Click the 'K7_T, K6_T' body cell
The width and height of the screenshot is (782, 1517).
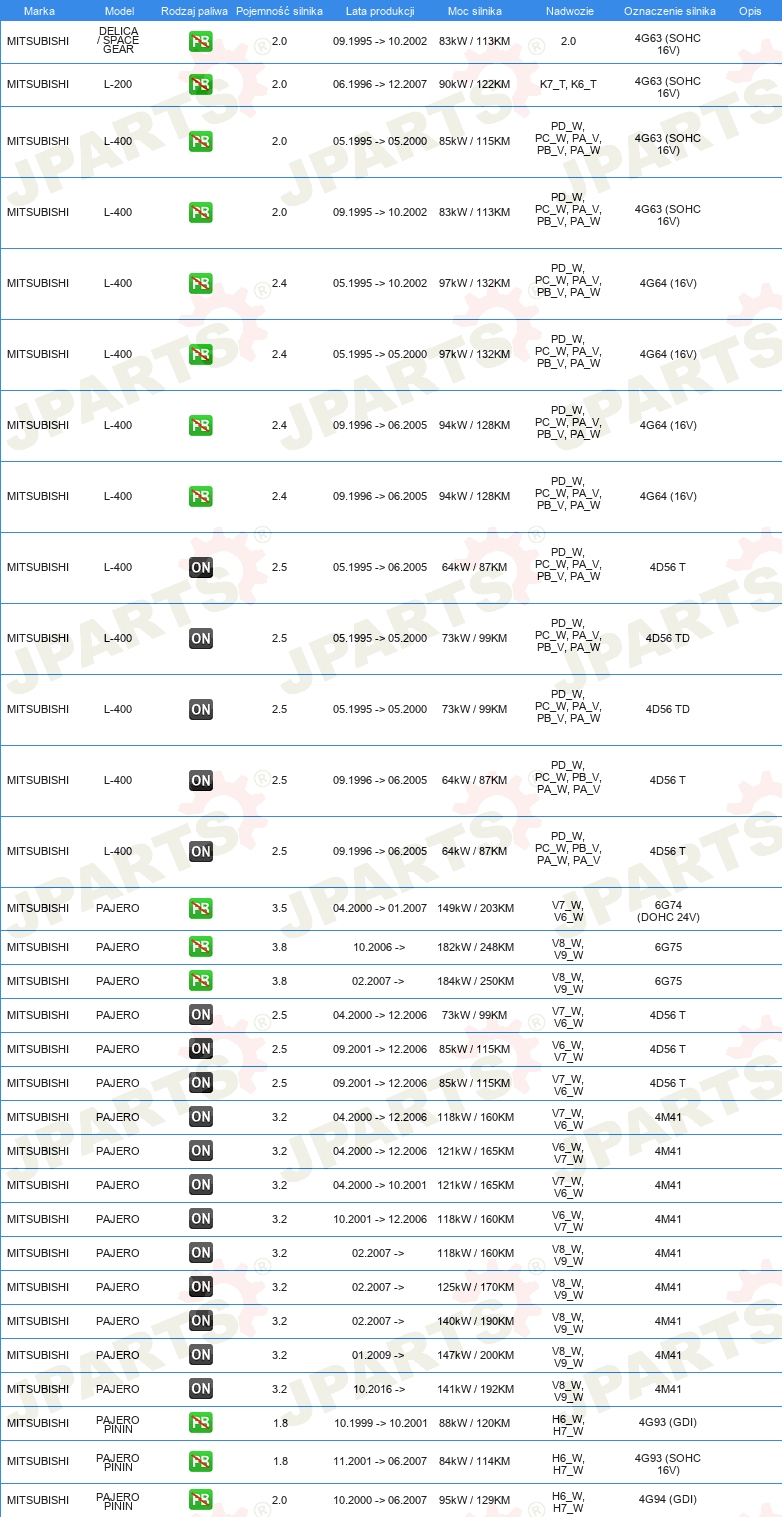point(568,84)
